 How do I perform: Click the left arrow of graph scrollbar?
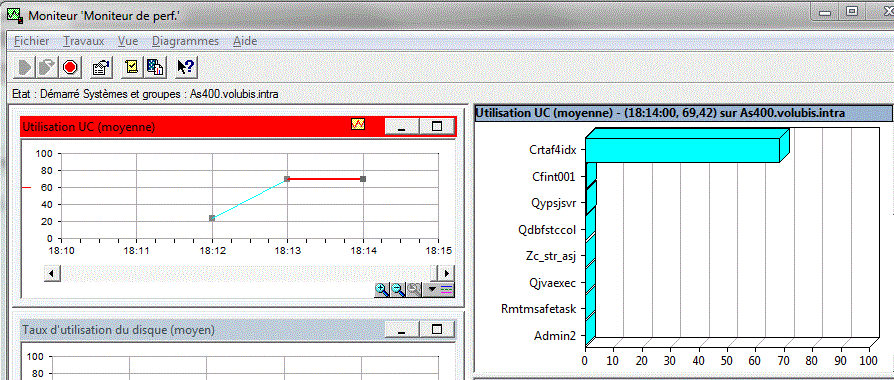click(x=52, y=273)
